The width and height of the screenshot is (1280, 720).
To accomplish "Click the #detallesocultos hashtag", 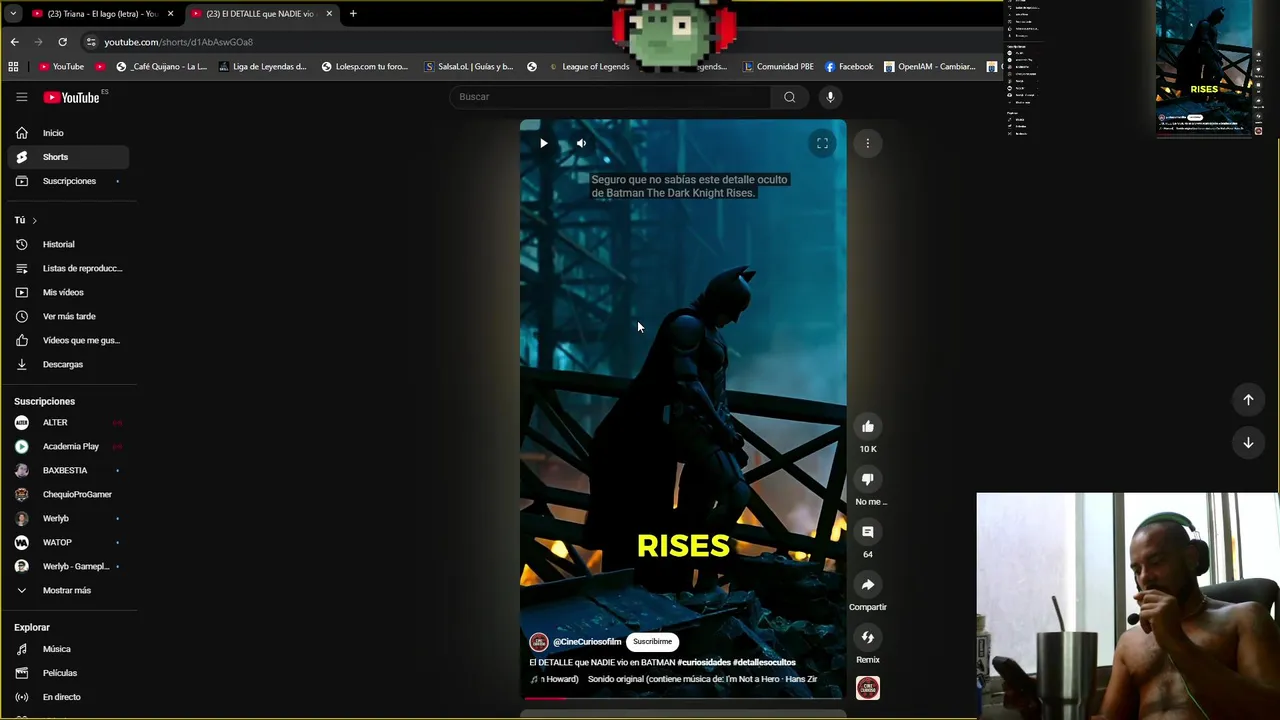I will (764, 662).
